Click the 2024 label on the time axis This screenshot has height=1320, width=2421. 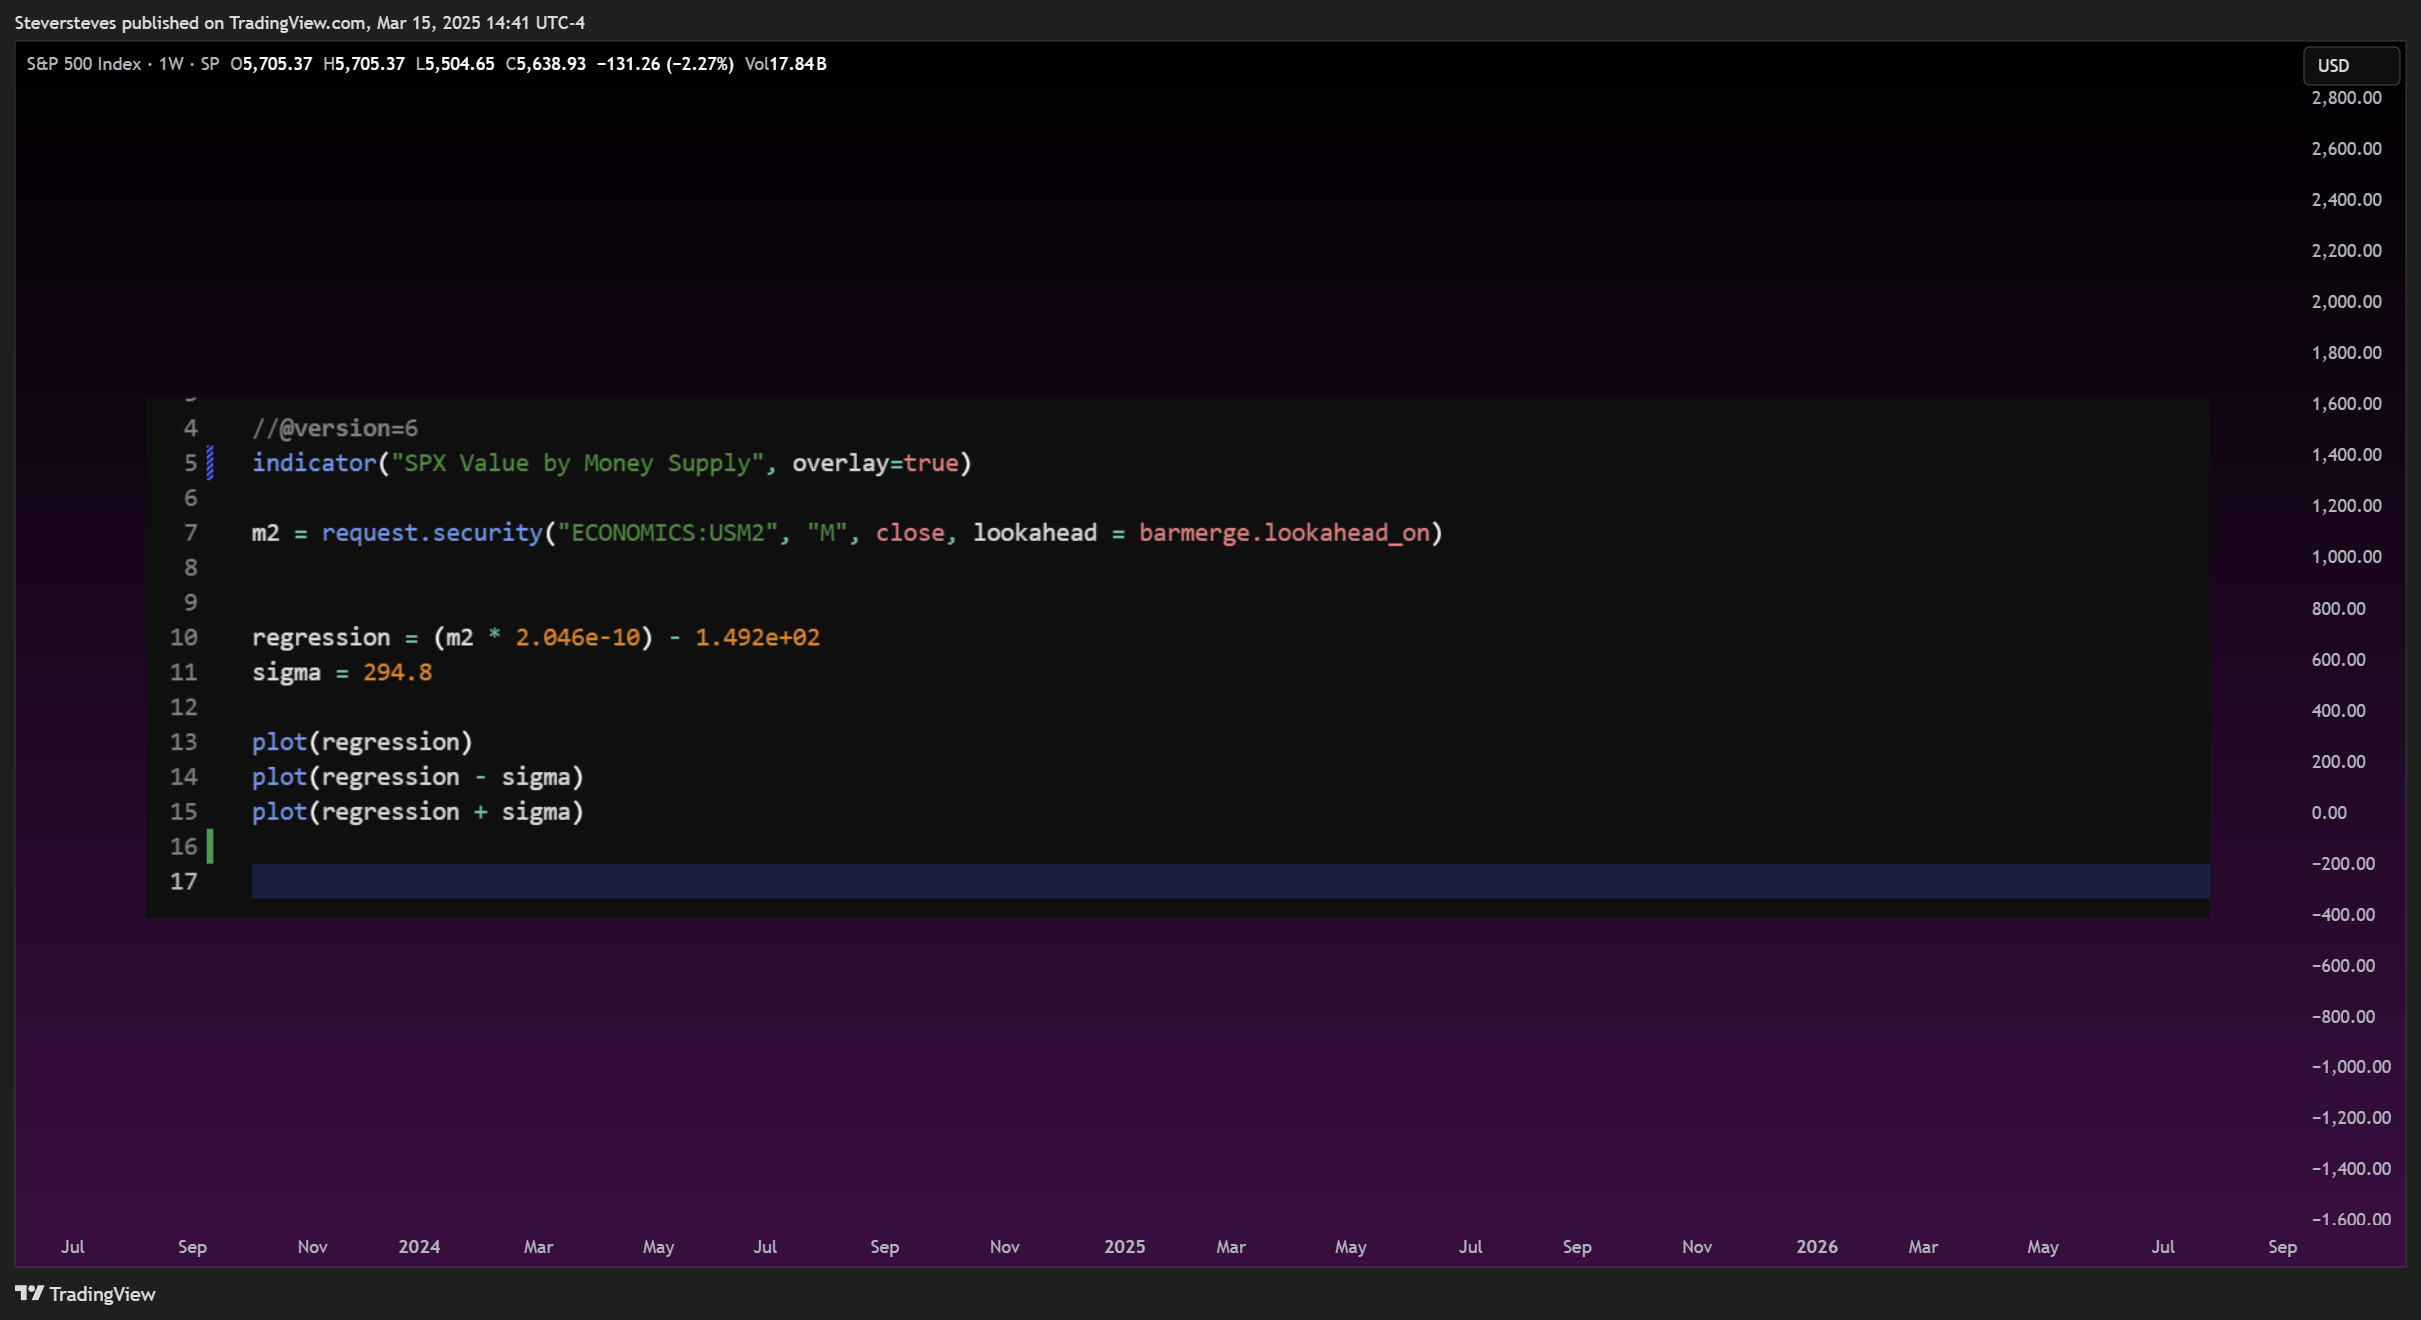pos(419,1247)
